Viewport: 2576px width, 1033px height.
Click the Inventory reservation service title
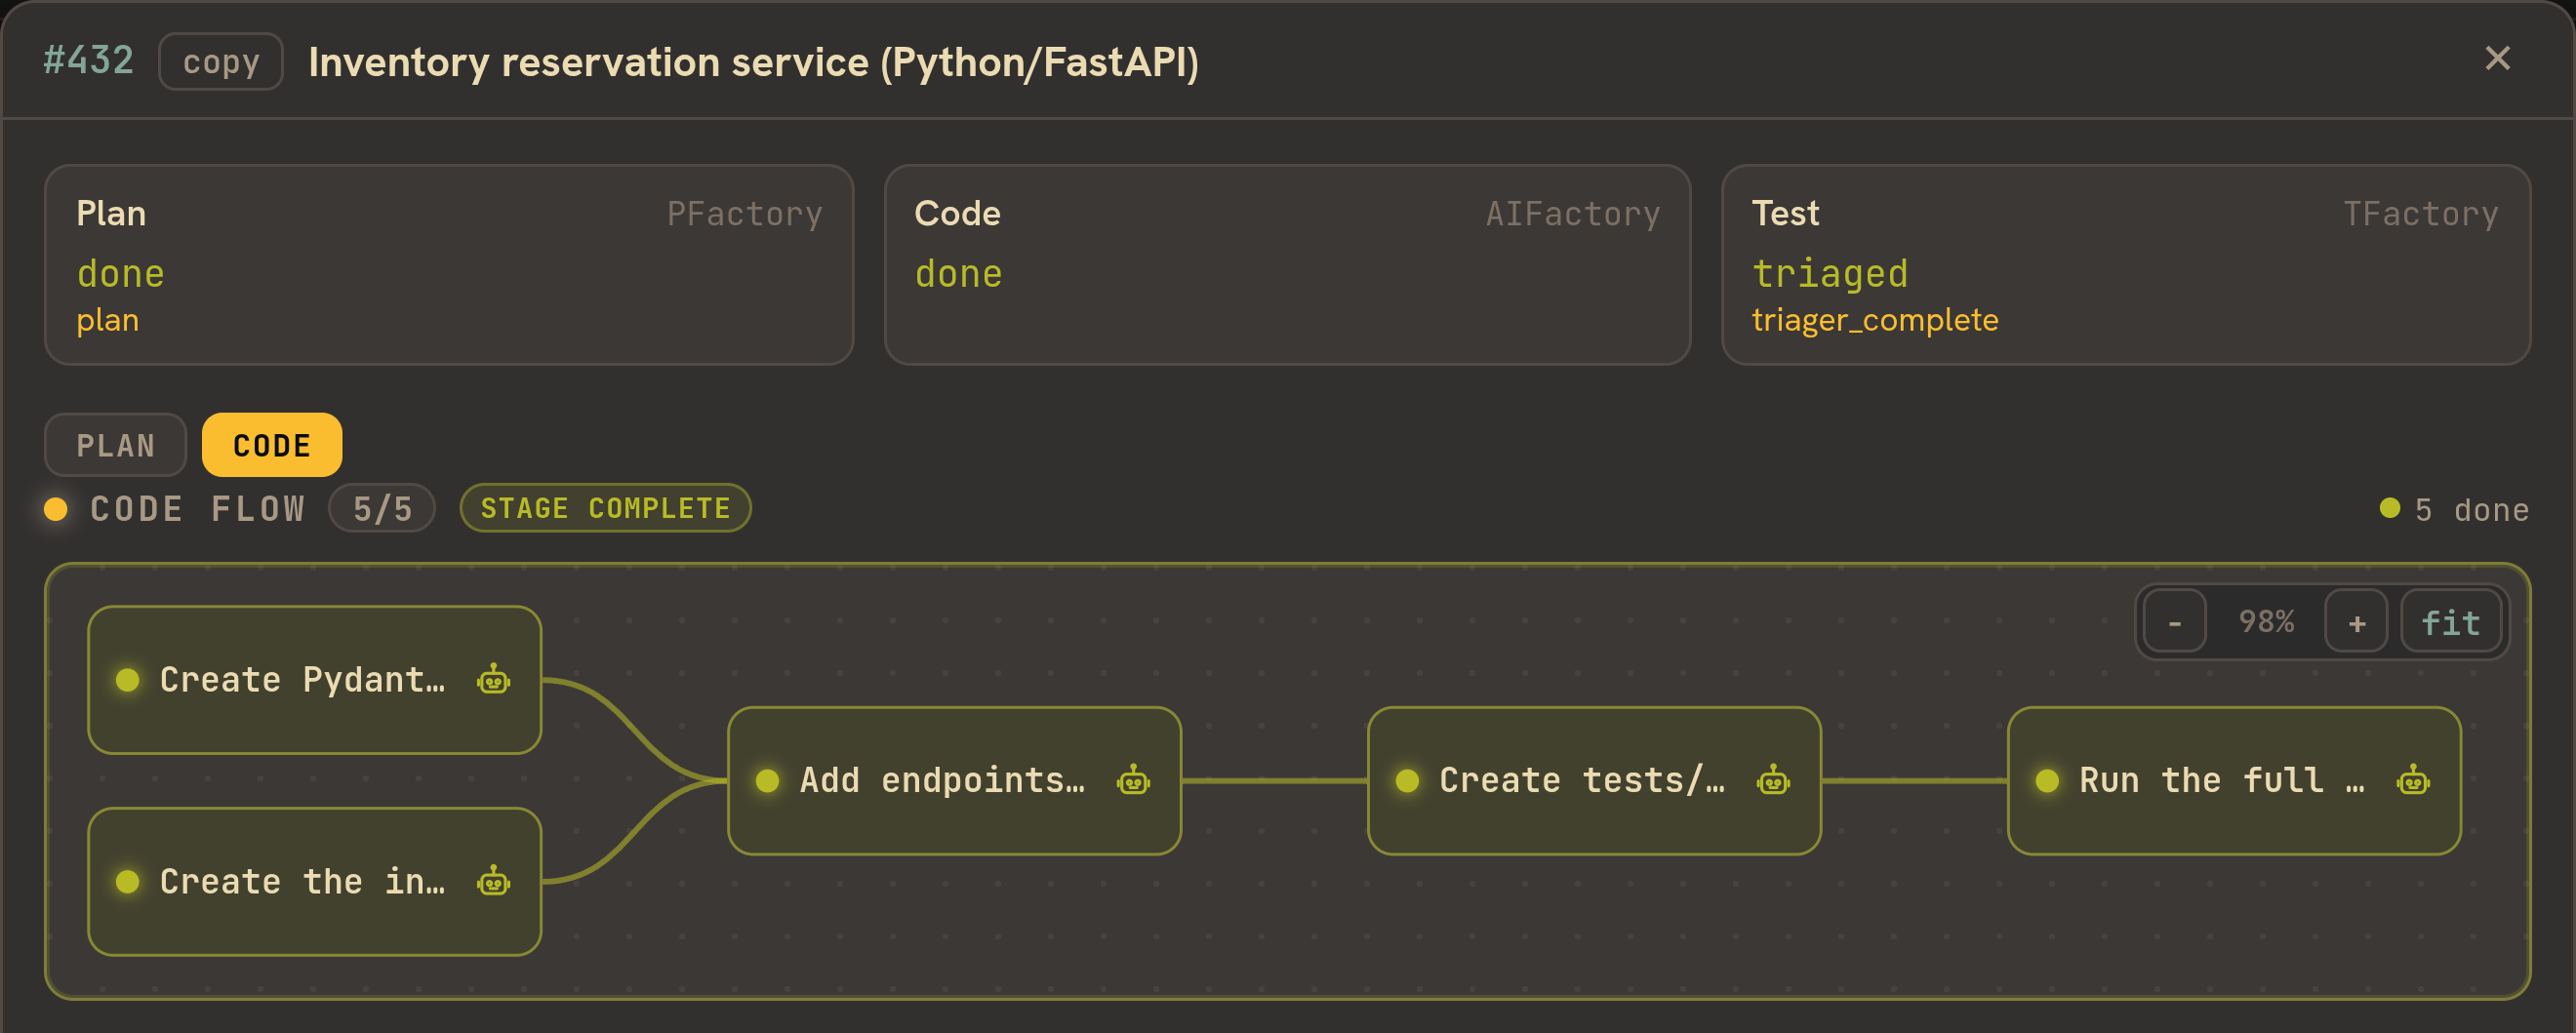click(753, 62)
